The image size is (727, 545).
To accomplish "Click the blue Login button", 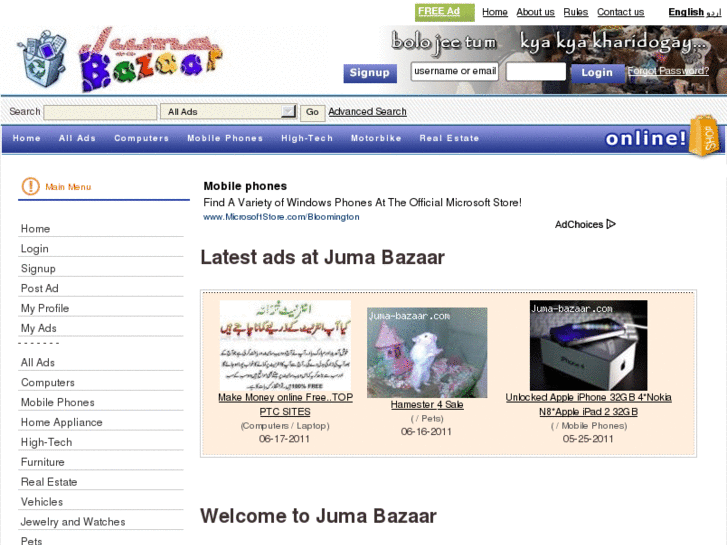I will click(x=597, y=73).
